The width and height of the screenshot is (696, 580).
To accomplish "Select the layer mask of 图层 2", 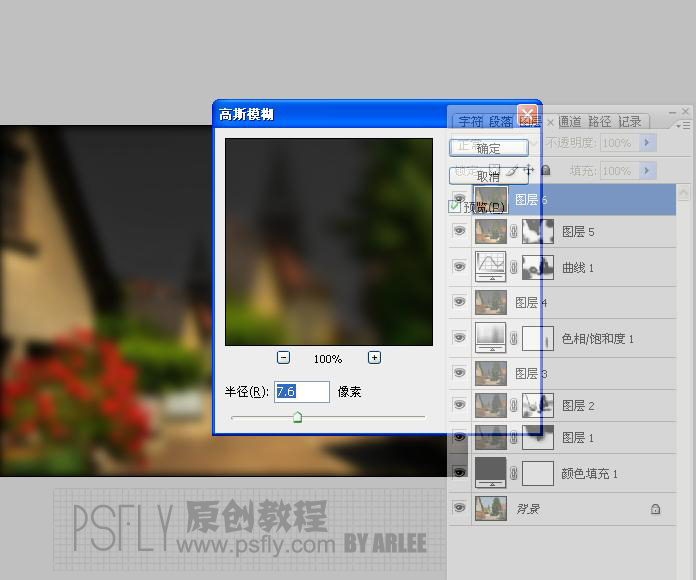I will pos(538,405).
